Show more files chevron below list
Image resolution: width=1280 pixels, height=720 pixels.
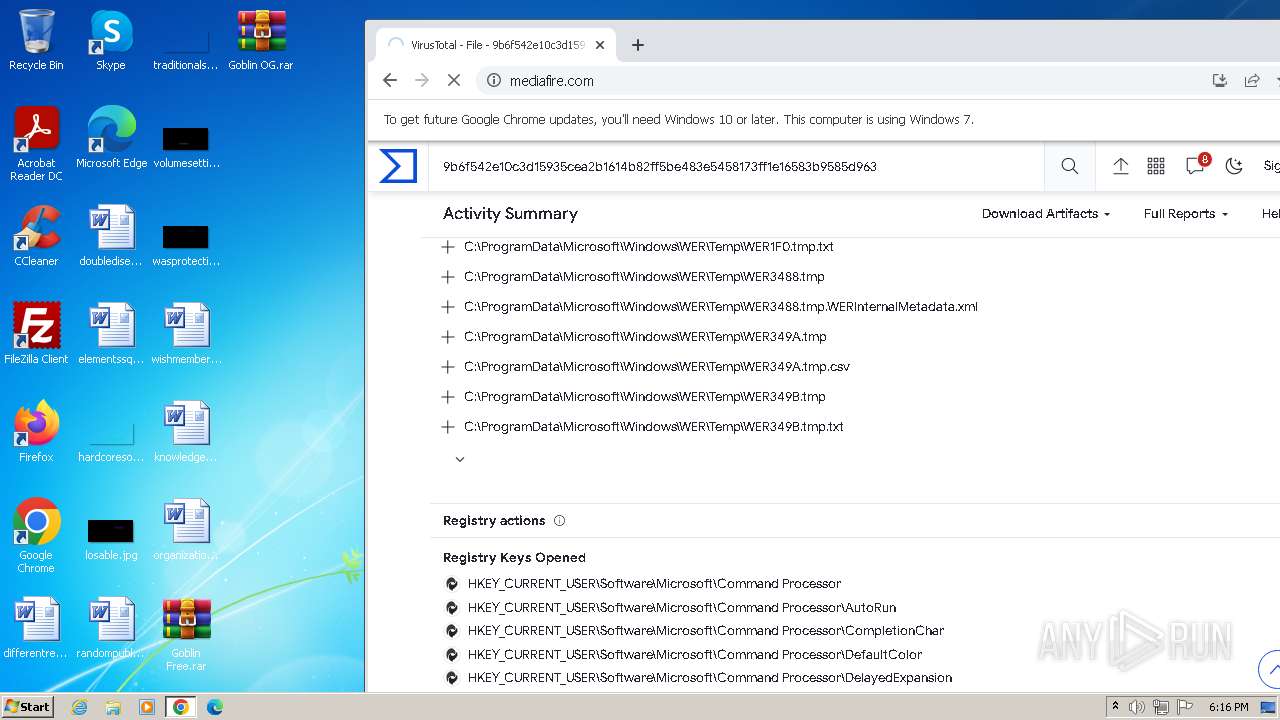point(460,459)
